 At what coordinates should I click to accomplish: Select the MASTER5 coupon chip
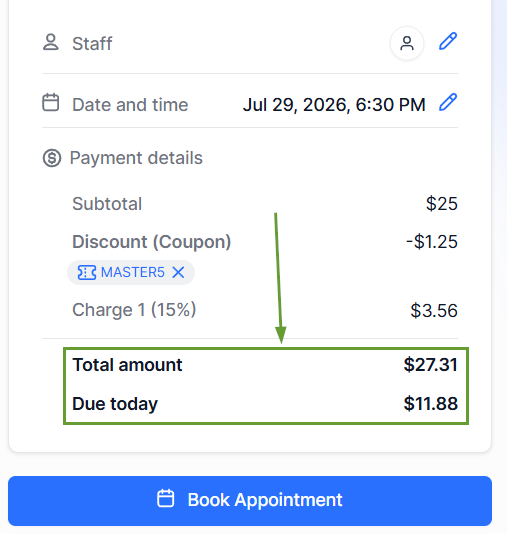[x=131, y=272]
